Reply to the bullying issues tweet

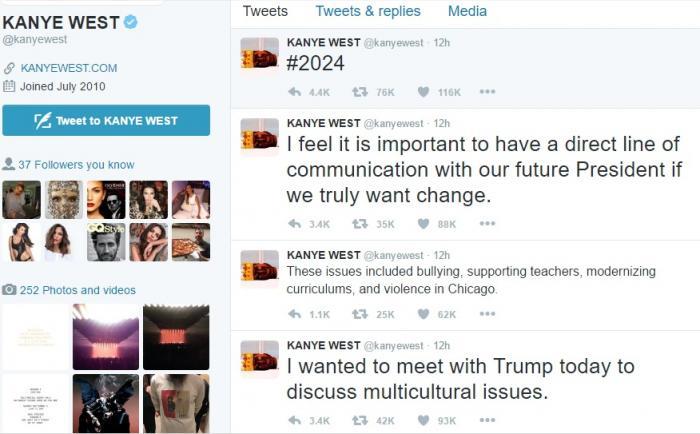pyautogui.click(x=295, y=314)
